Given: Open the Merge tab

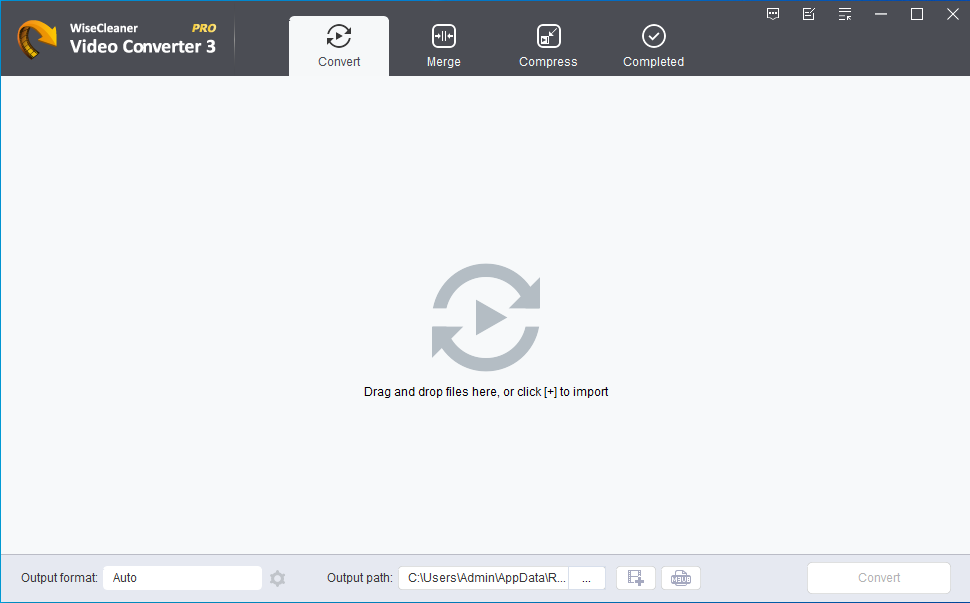Looking at the screenshot, I should click(x=444, y=46).
